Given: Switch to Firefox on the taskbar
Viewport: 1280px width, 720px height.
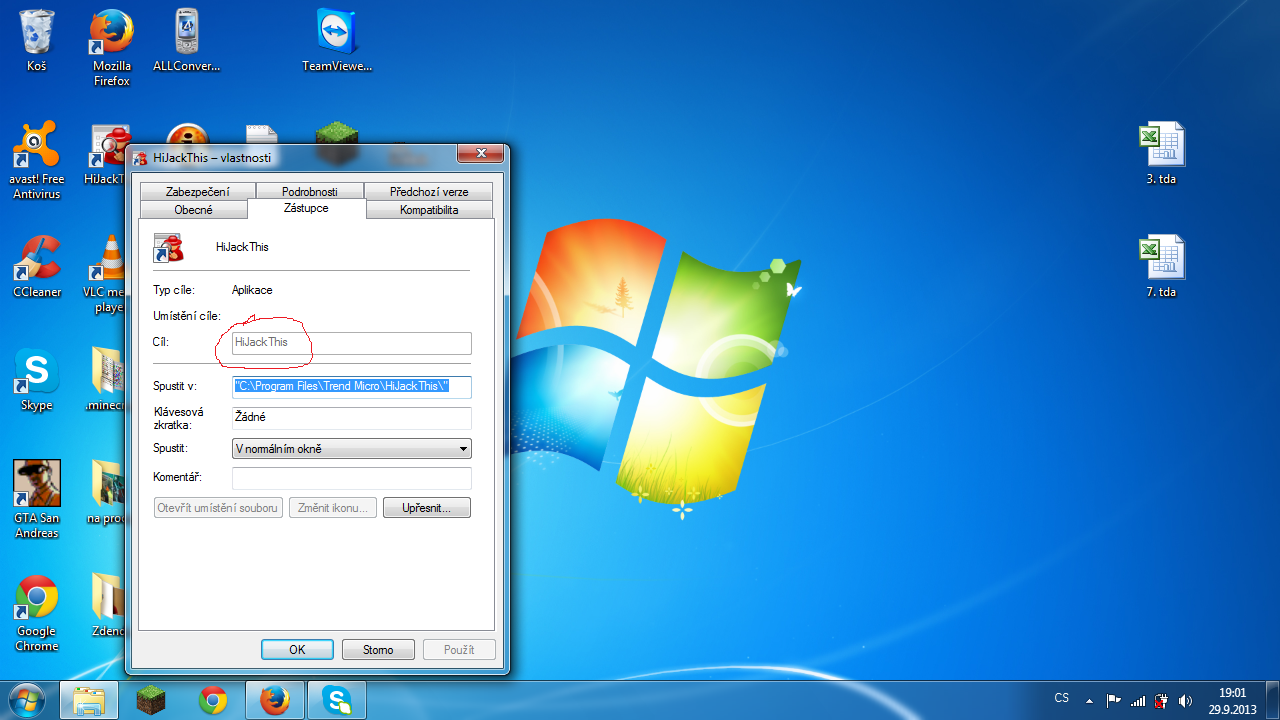Looking at the screenshot, I should pos(274,700).
